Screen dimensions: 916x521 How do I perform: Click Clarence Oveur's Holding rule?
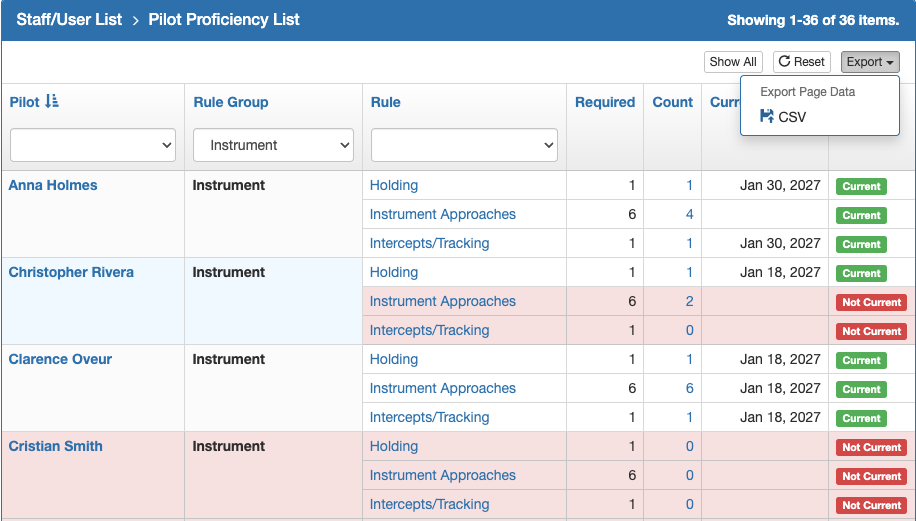click(x=394, y=359)
